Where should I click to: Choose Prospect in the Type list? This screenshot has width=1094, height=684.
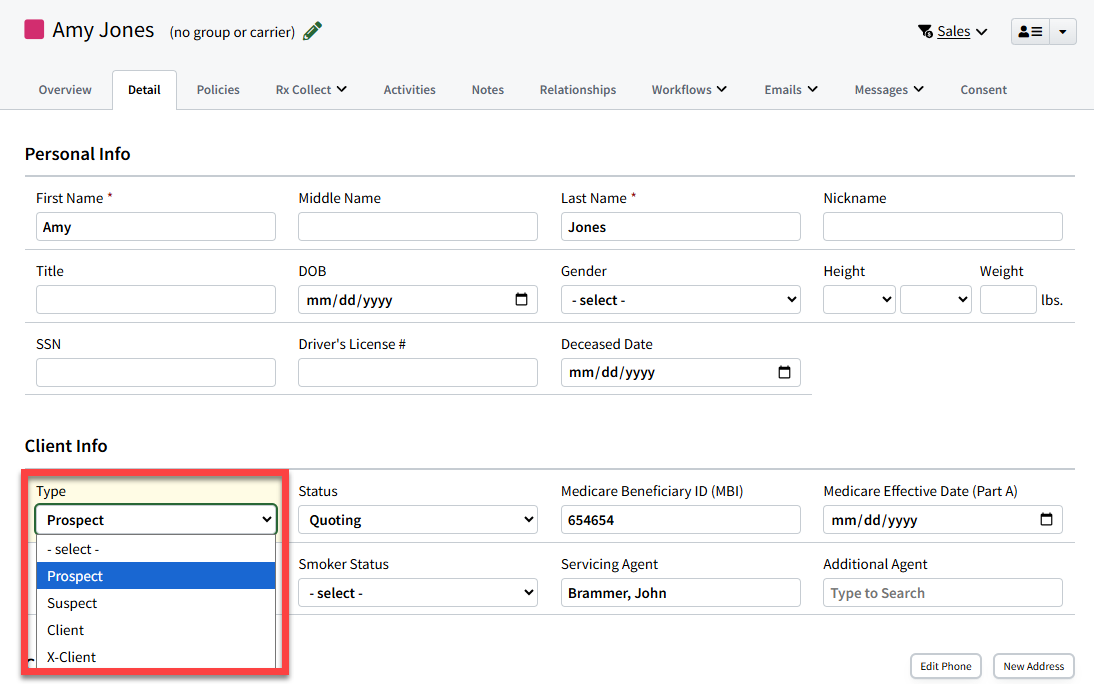pos(156,576)
